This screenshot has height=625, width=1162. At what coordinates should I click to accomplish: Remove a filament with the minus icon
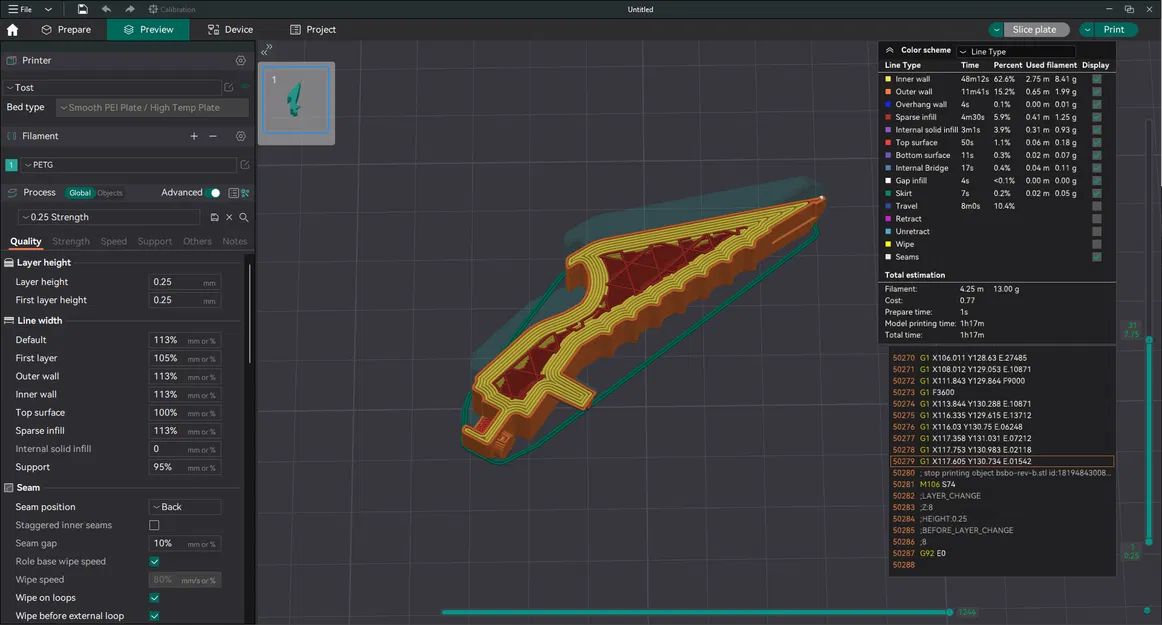tap(213, 136)
